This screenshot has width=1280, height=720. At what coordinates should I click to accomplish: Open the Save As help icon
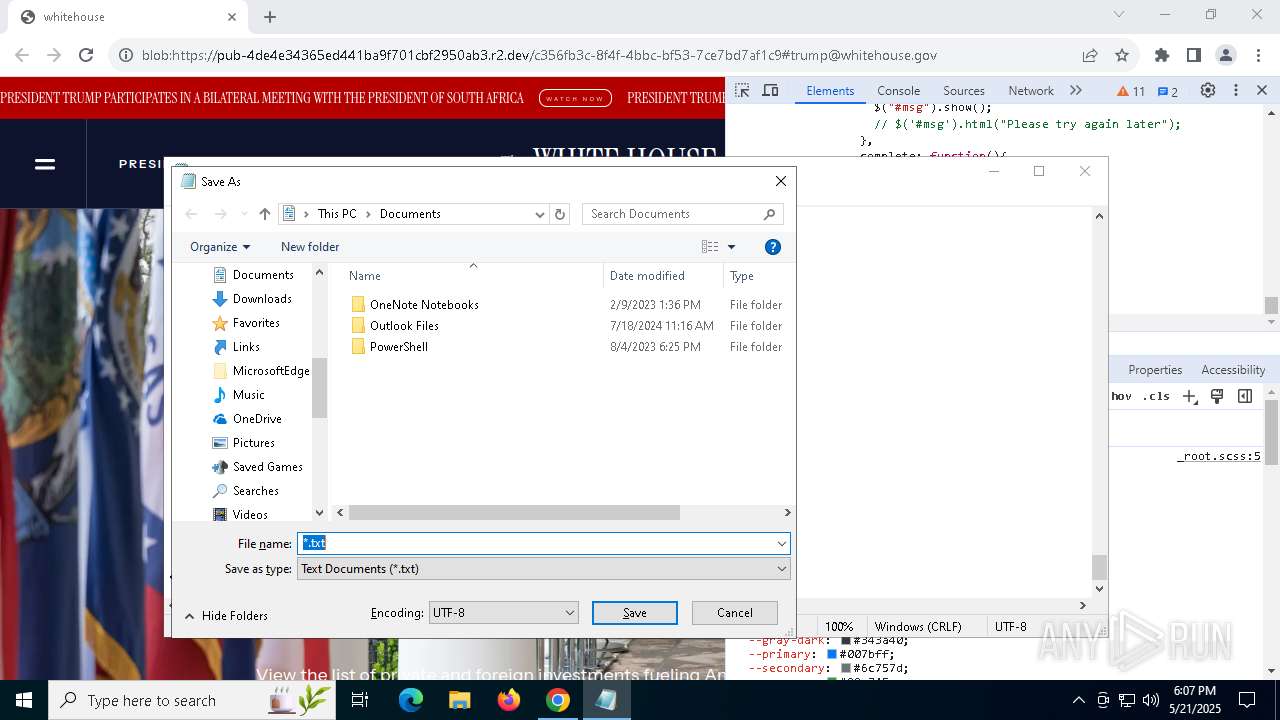click(x=772, y=247)
